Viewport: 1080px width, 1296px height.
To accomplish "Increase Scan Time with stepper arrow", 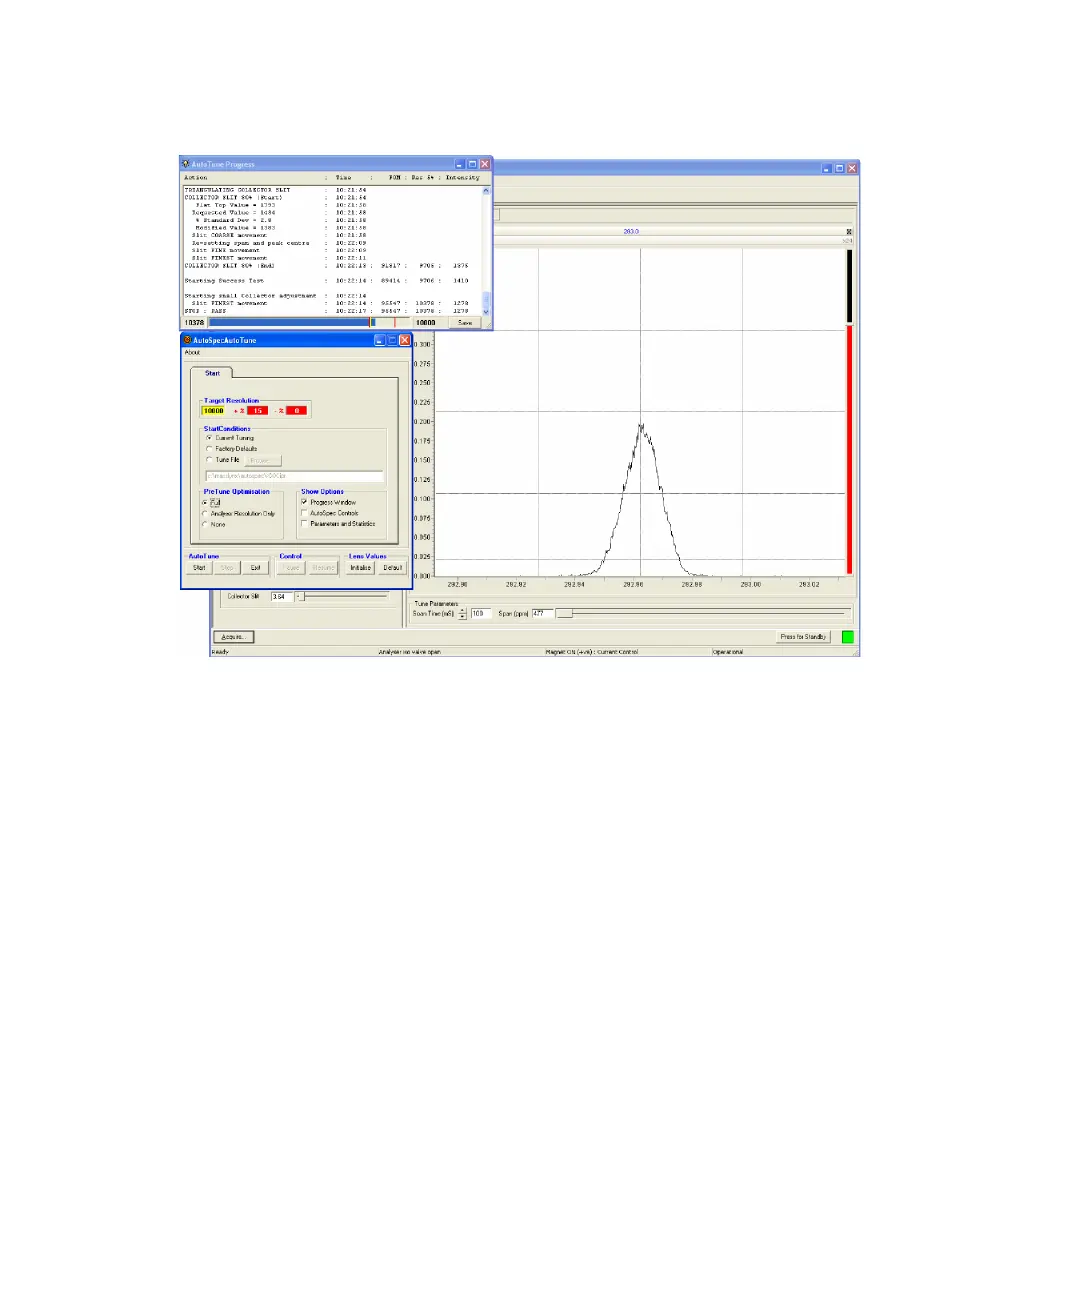I will pos(462,611).
